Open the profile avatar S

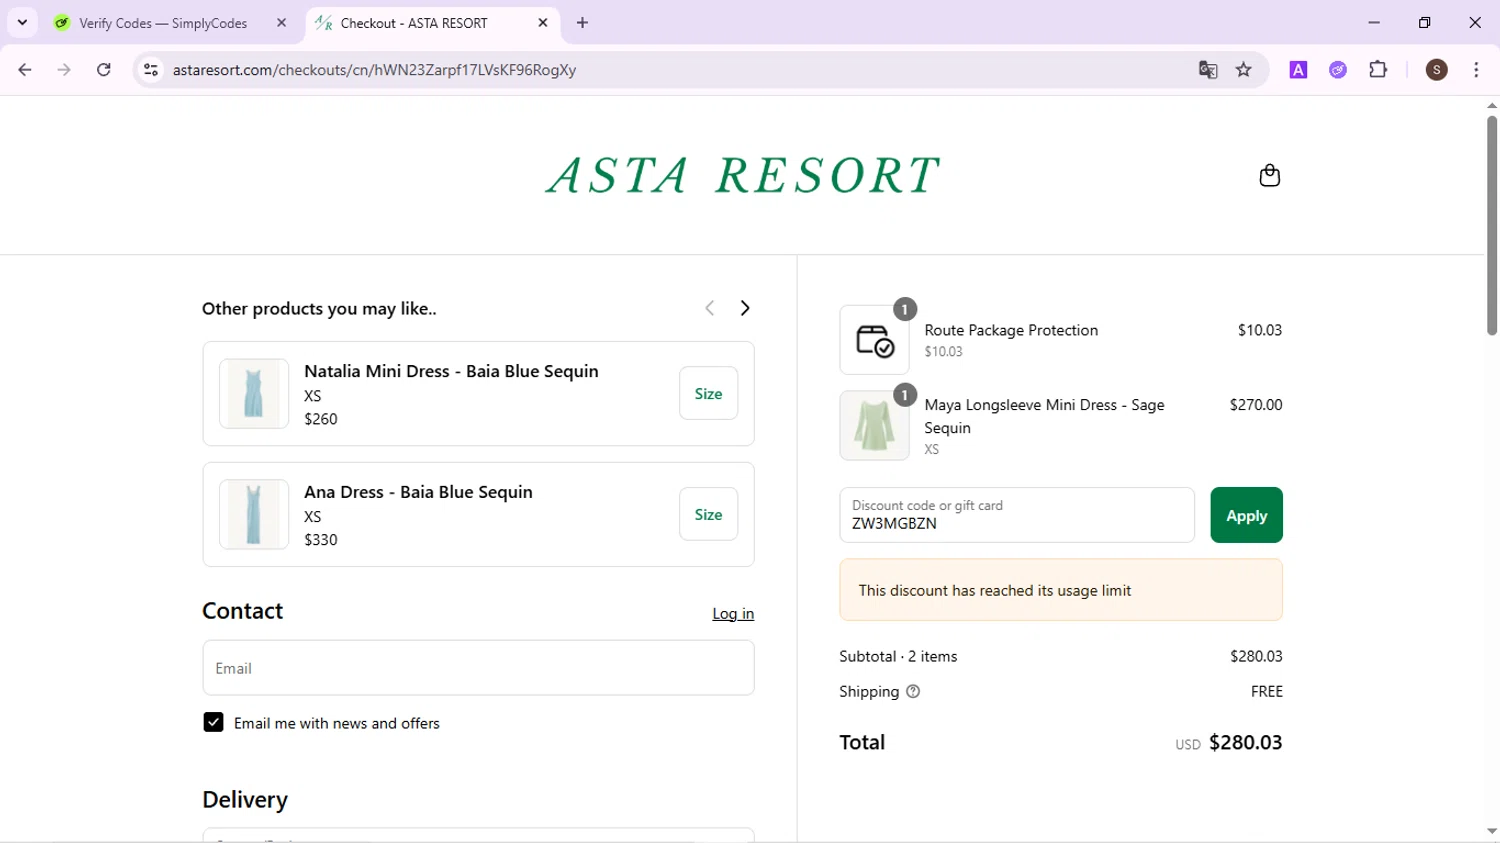point(1437,70)
